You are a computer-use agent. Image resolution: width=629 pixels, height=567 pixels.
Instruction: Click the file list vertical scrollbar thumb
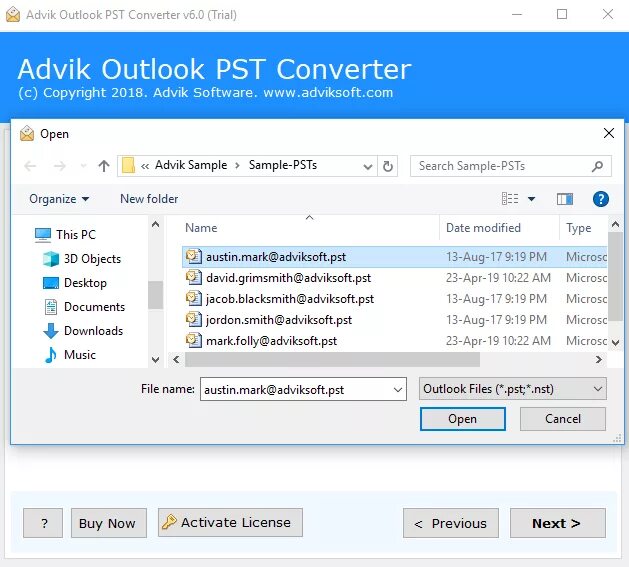(x=615, y=276)
